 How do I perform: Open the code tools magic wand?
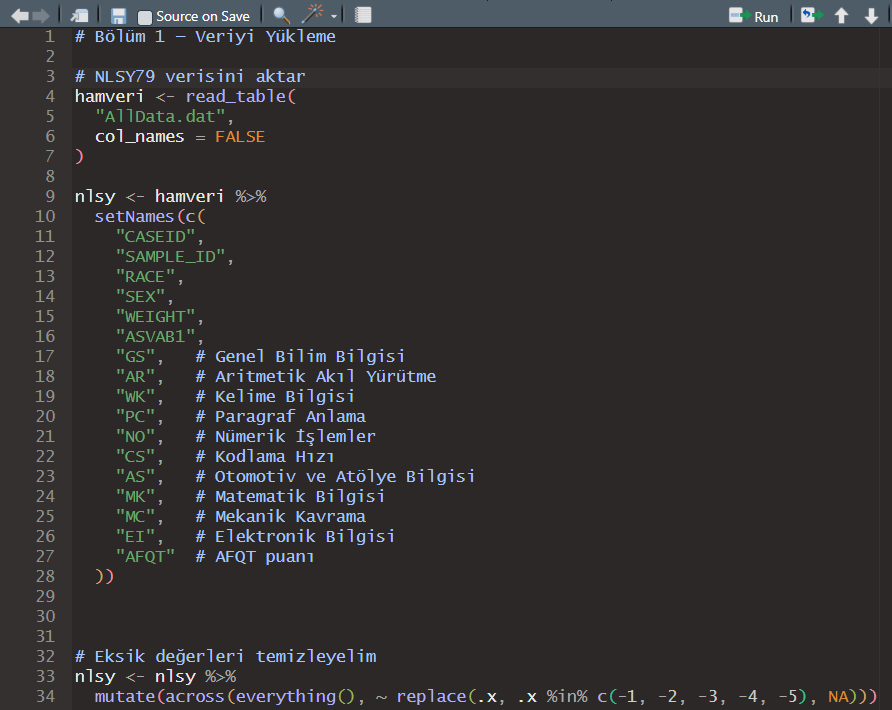[313, 15]
